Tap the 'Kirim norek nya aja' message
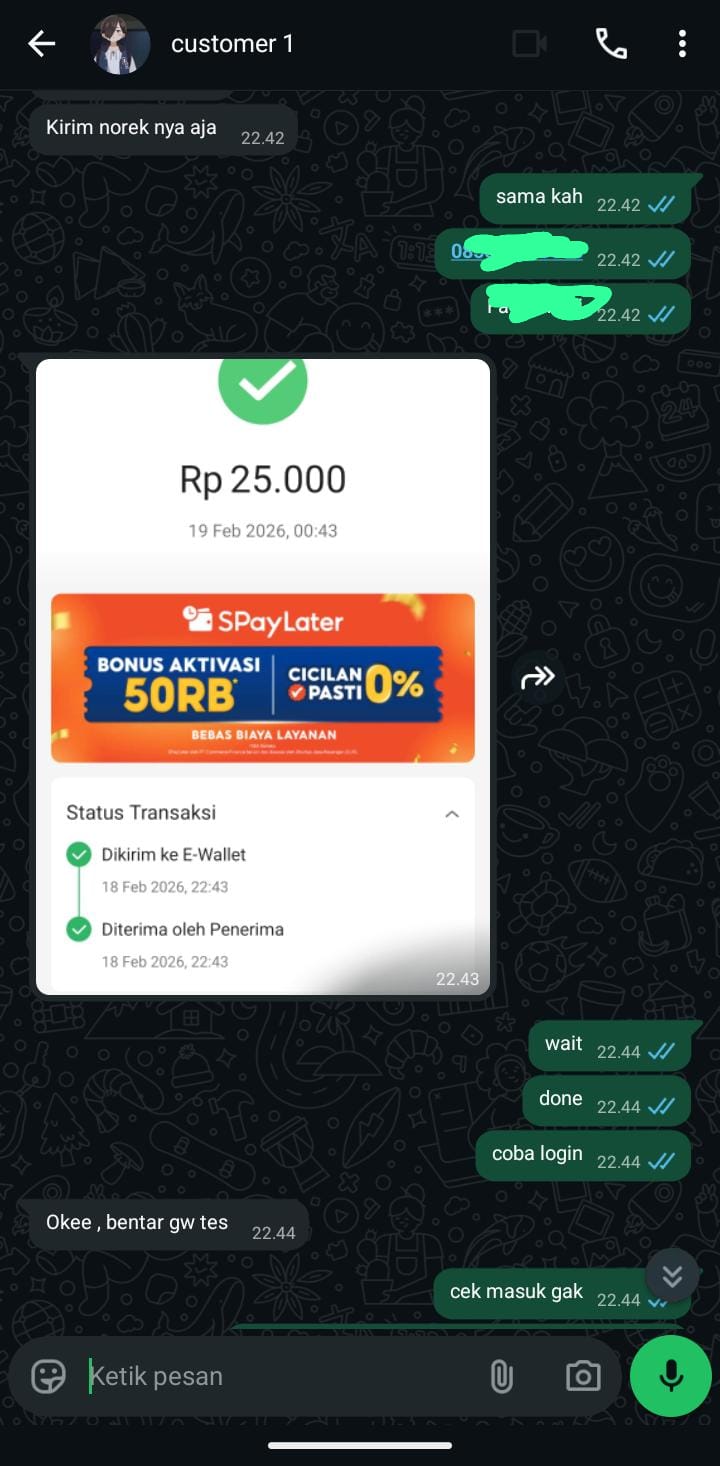The height and width of the screenshot is (1466, 720). click(x=164, y=131)
